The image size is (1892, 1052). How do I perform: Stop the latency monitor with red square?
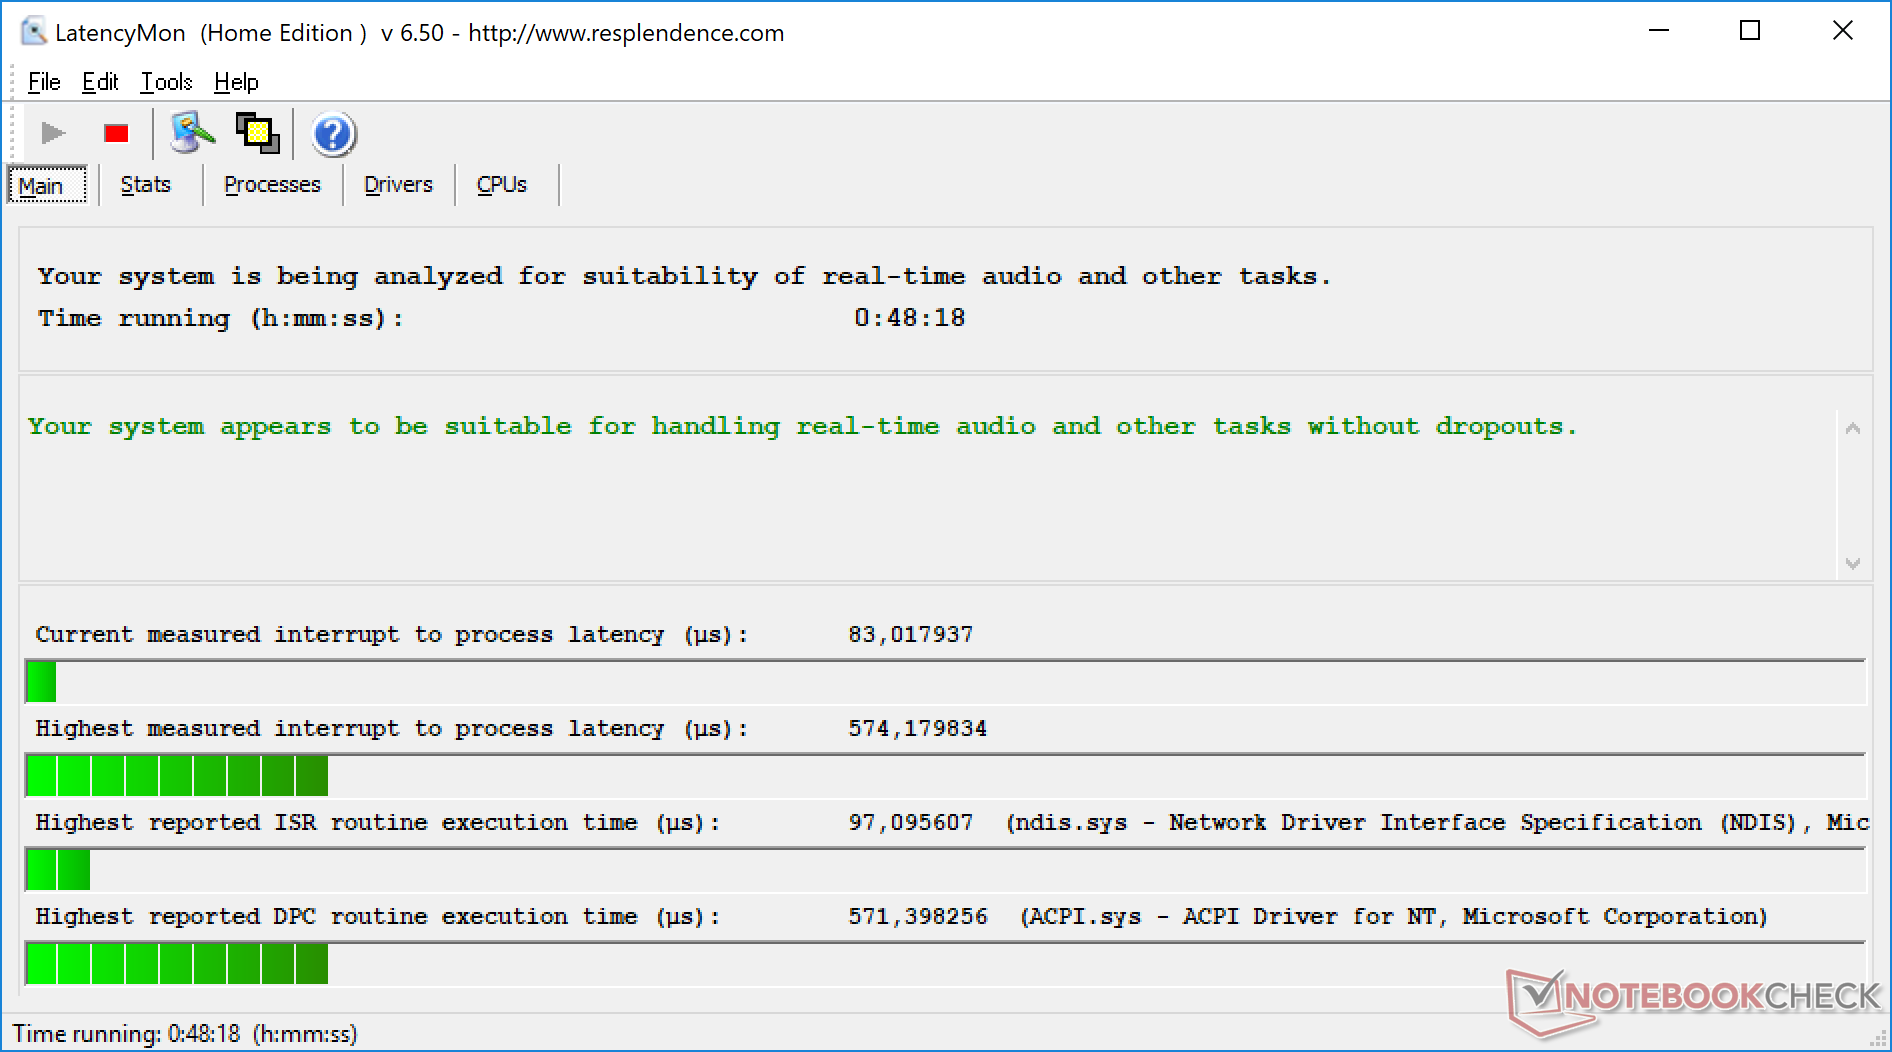click(x=116, y=133)
